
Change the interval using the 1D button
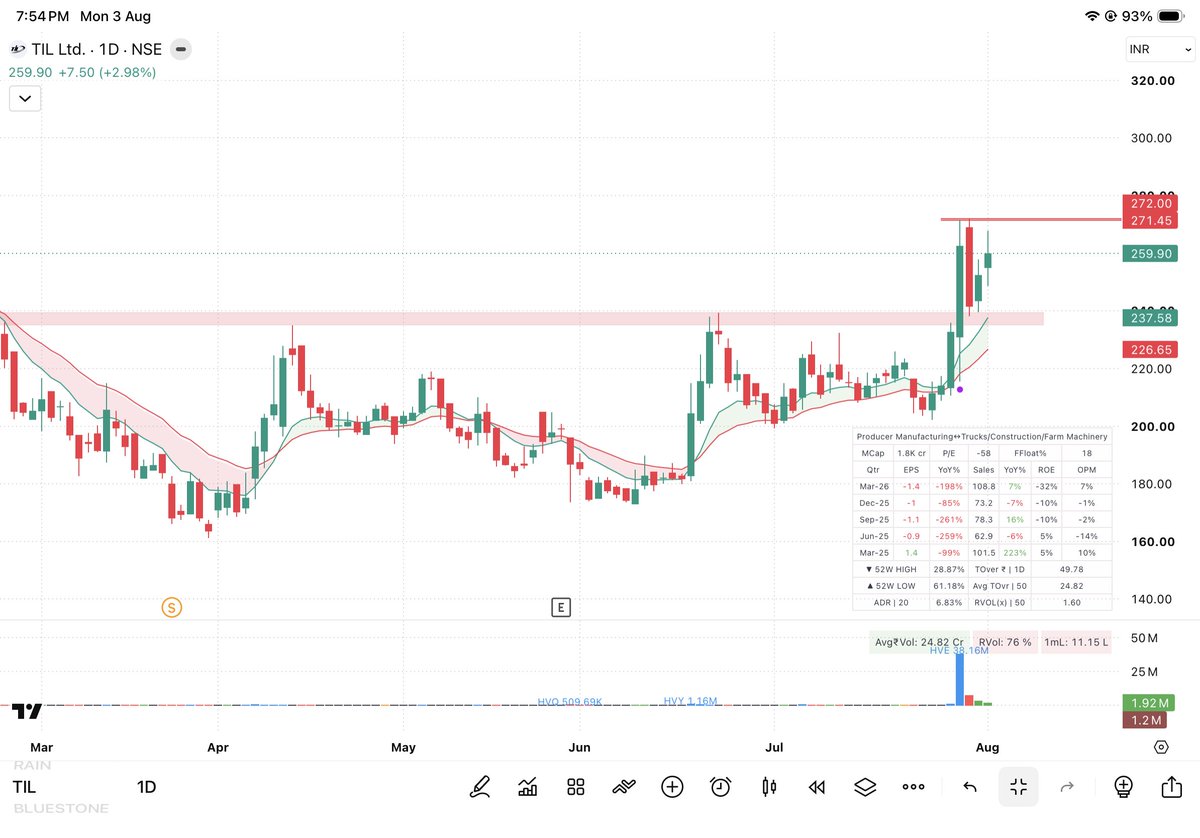146,787
